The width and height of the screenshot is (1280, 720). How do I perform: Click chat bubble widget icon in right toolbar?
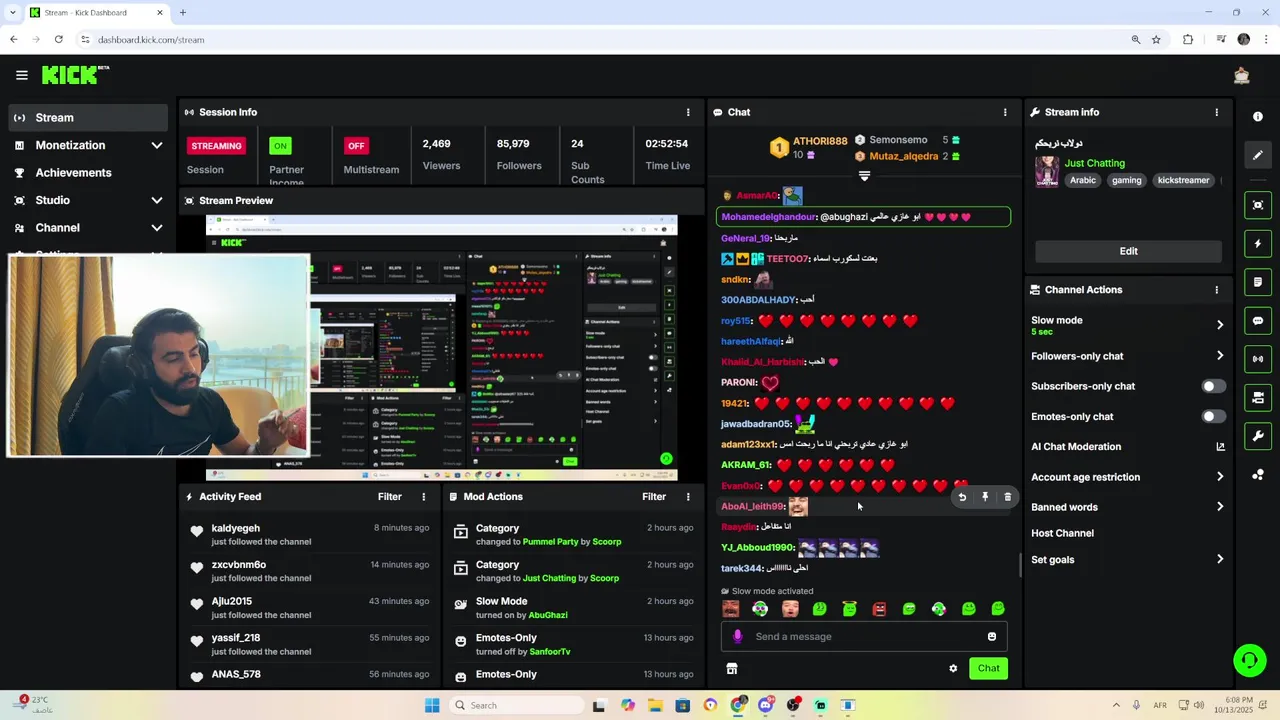pos(1258,321)
